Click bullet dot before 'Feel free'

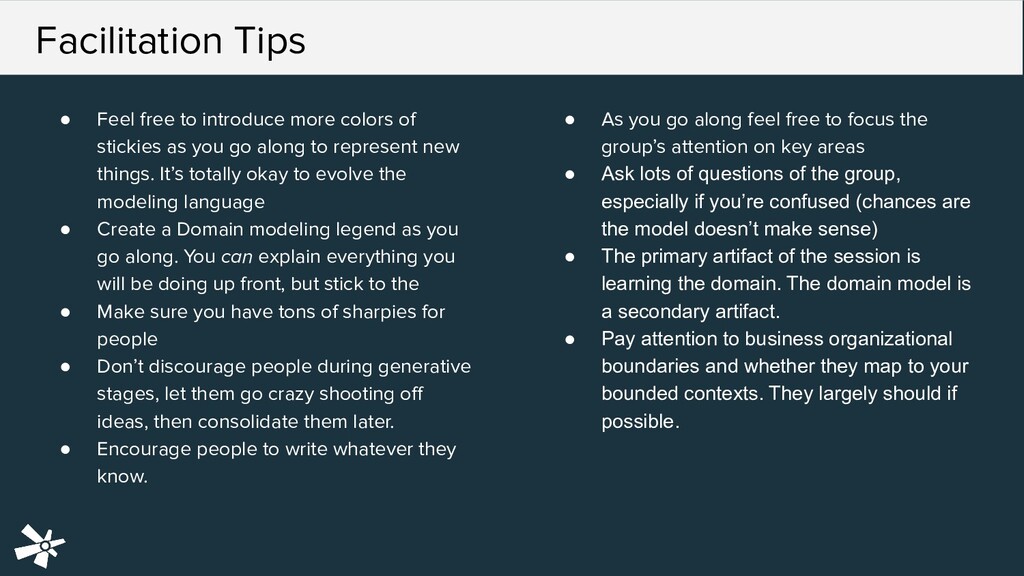(65, 120)
